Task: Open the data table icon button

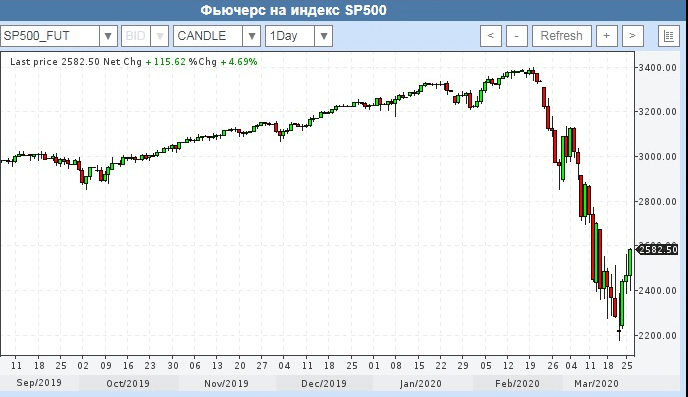Action: tap(669, 36)
